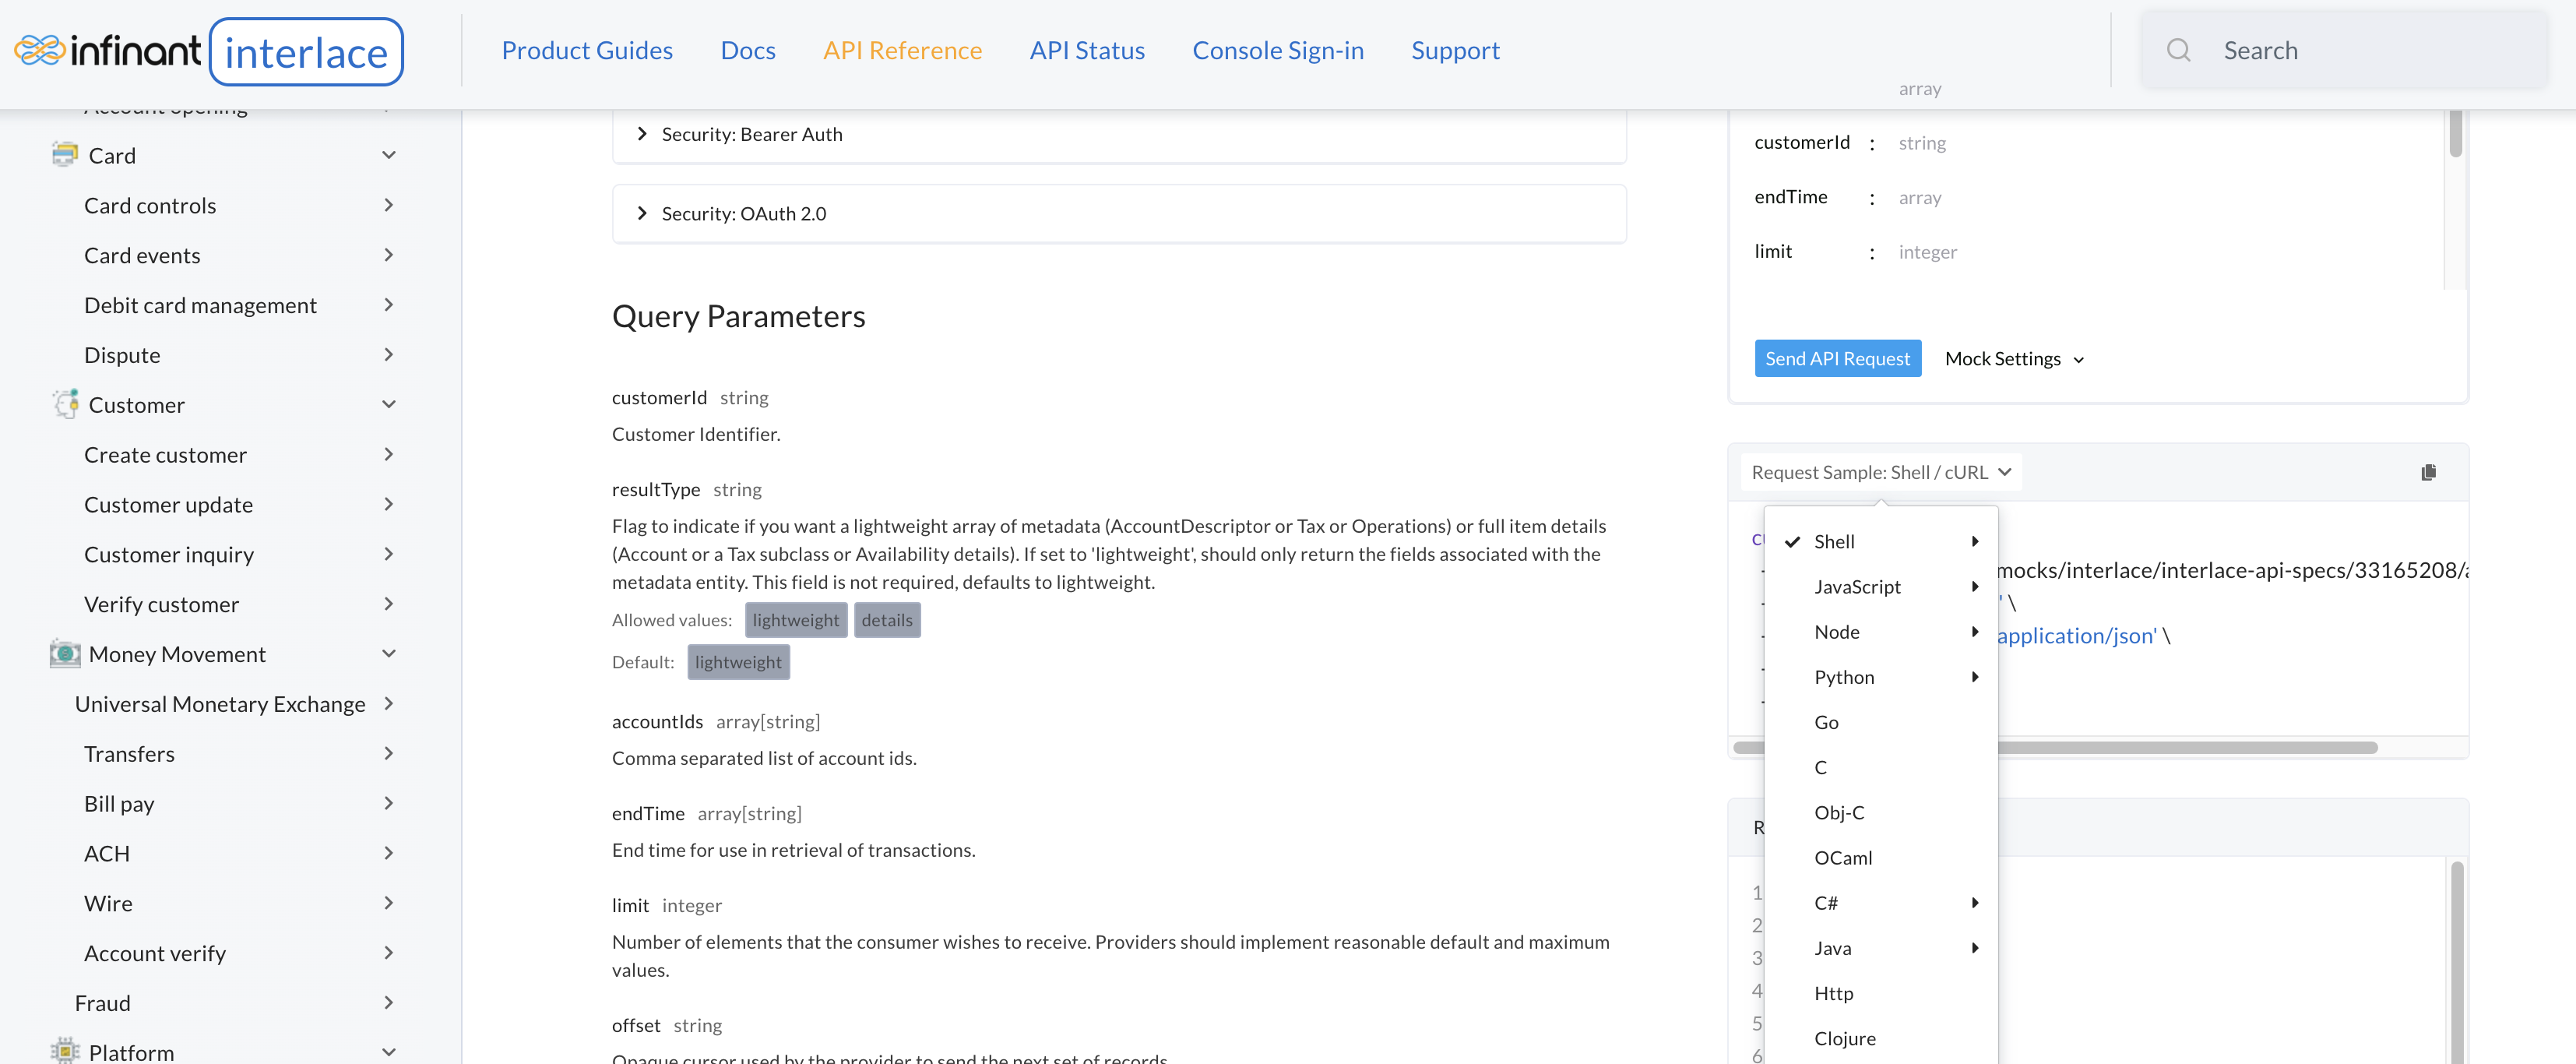Open Universal Monetary Exchange in sidebar

pos(220,704)
